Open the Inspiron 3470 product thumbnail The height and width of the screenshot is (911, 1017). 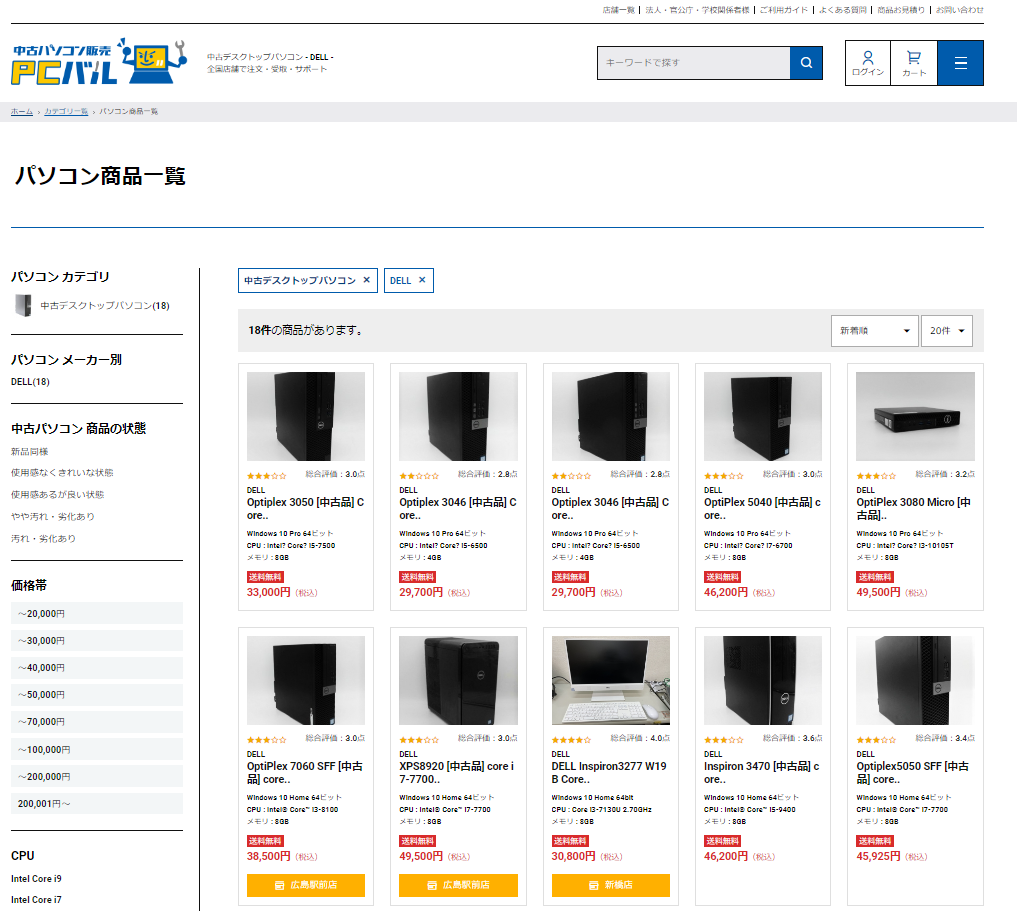tap(763, 680)
